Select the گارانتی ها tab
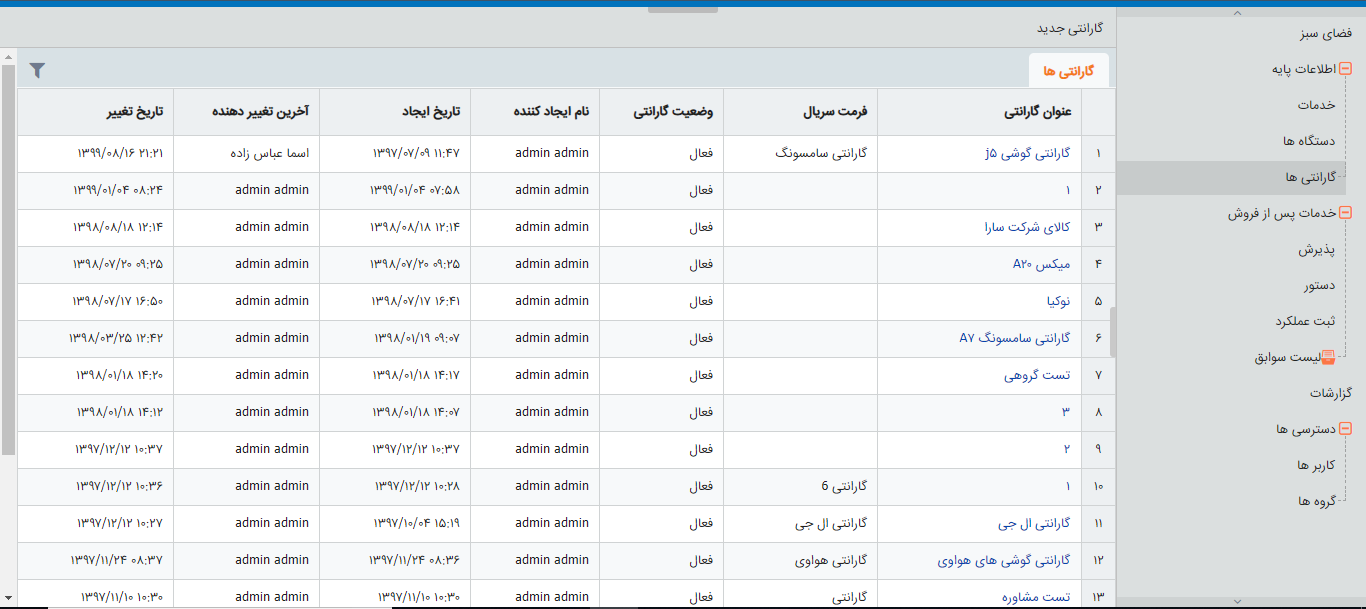The width and height of the screenshot is (1366, 609). 1069,71
